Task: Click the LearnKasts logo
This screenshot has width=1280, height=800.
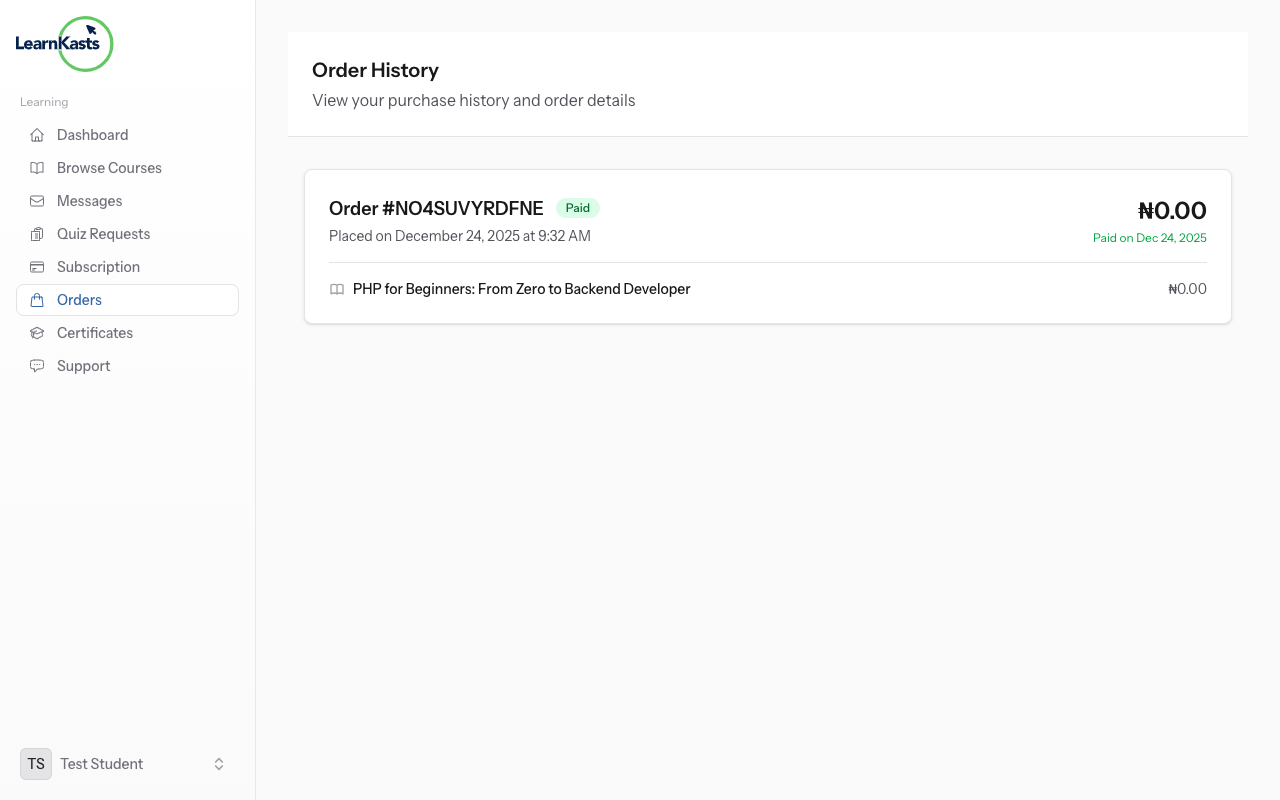Action: click(x=64, y=44)
